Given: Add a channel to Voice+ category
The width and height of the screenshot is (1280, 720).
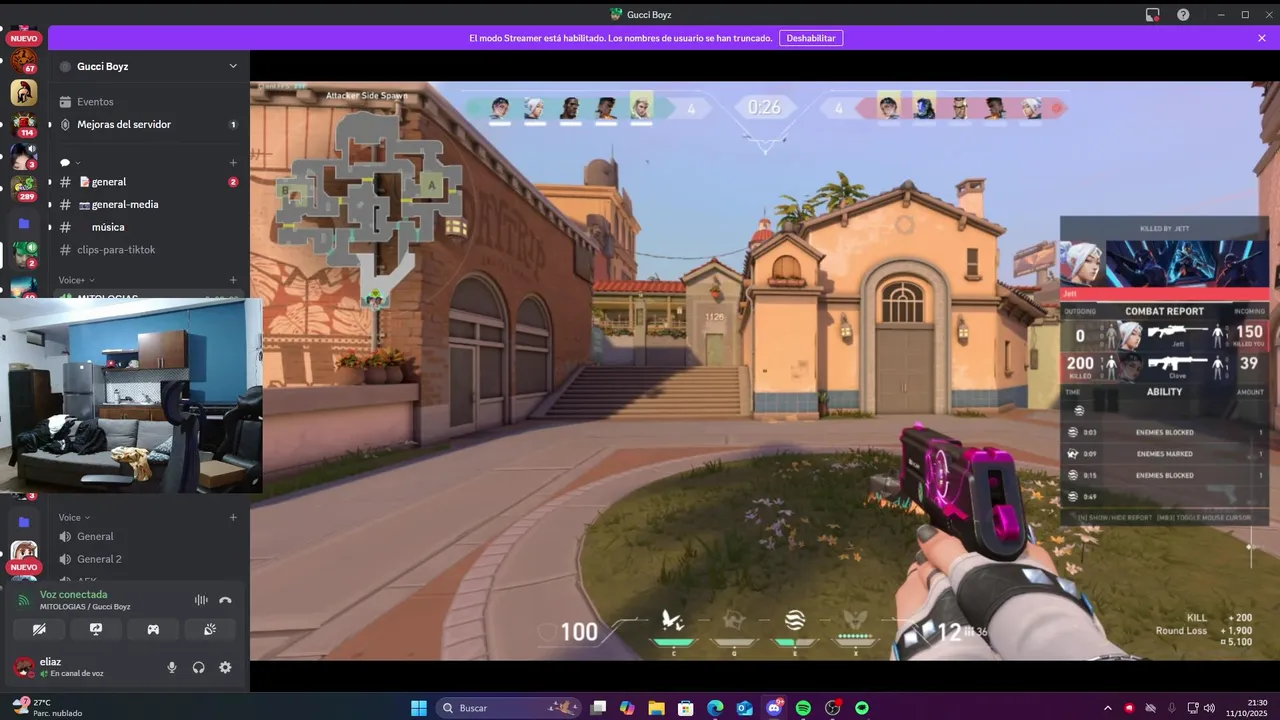Looking at the screenshot, I should pyautogui.click(x=233, y=280).
